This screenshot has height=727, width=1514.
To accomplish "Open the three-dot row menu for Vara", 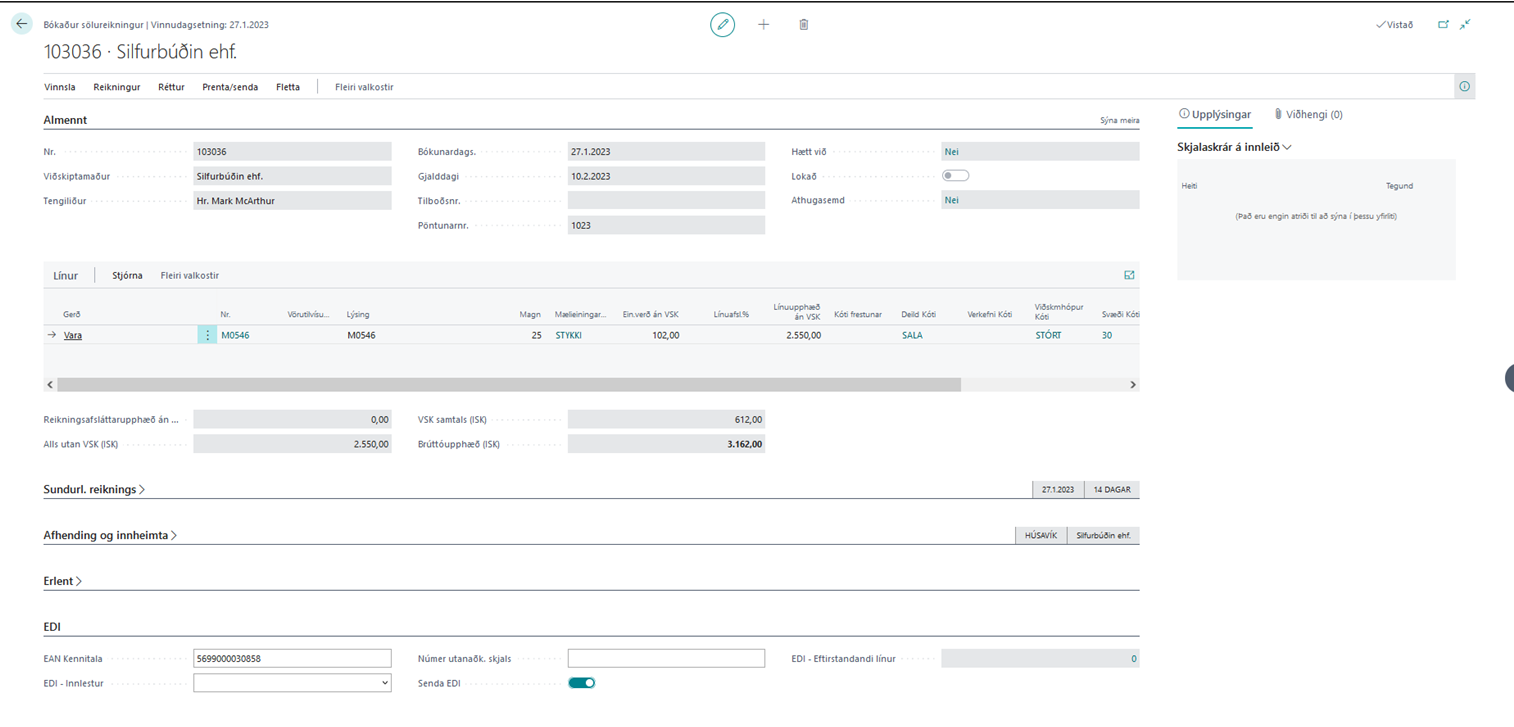I will pos(207,335).
